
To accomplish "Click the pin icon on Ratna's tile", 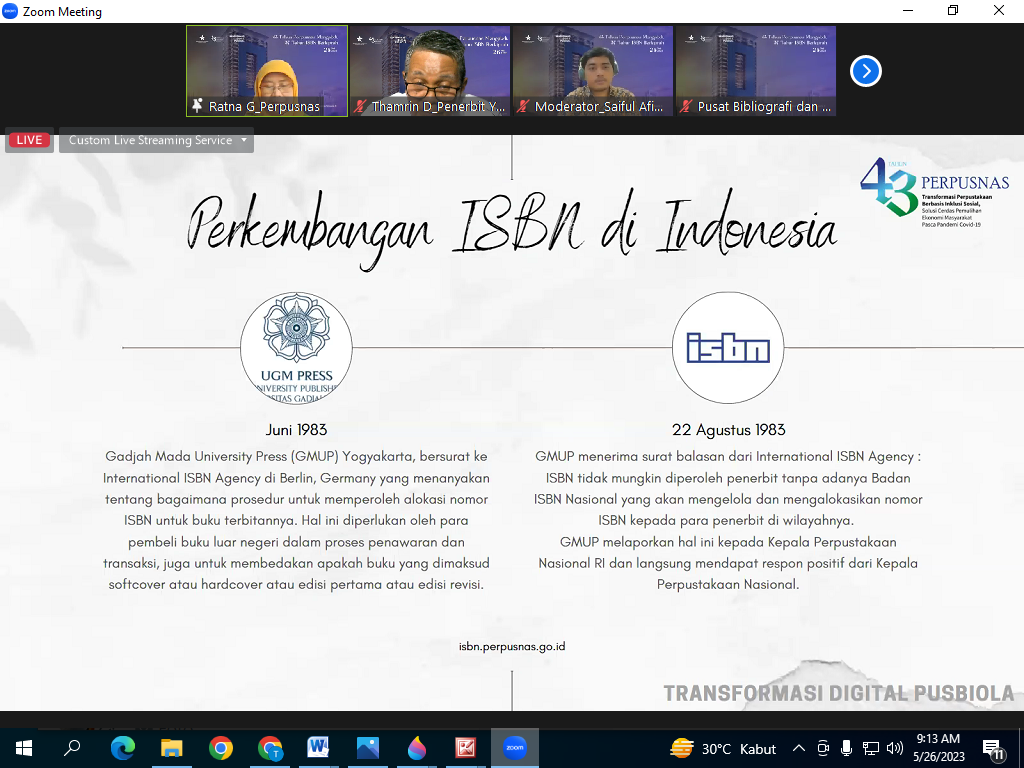I will (x=197, y=106).
